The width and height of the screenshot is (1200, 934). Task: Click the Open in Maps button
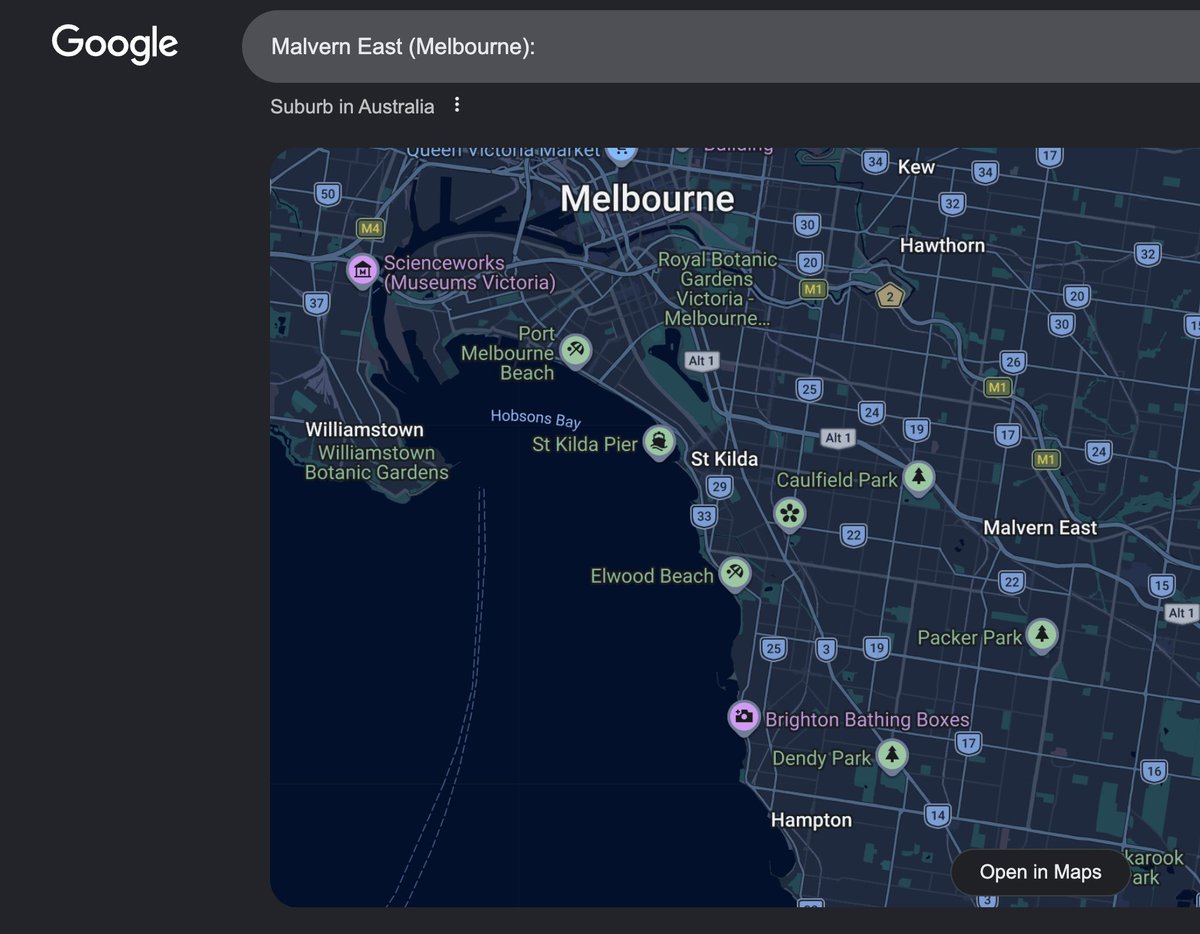(x=1040, y=872)
